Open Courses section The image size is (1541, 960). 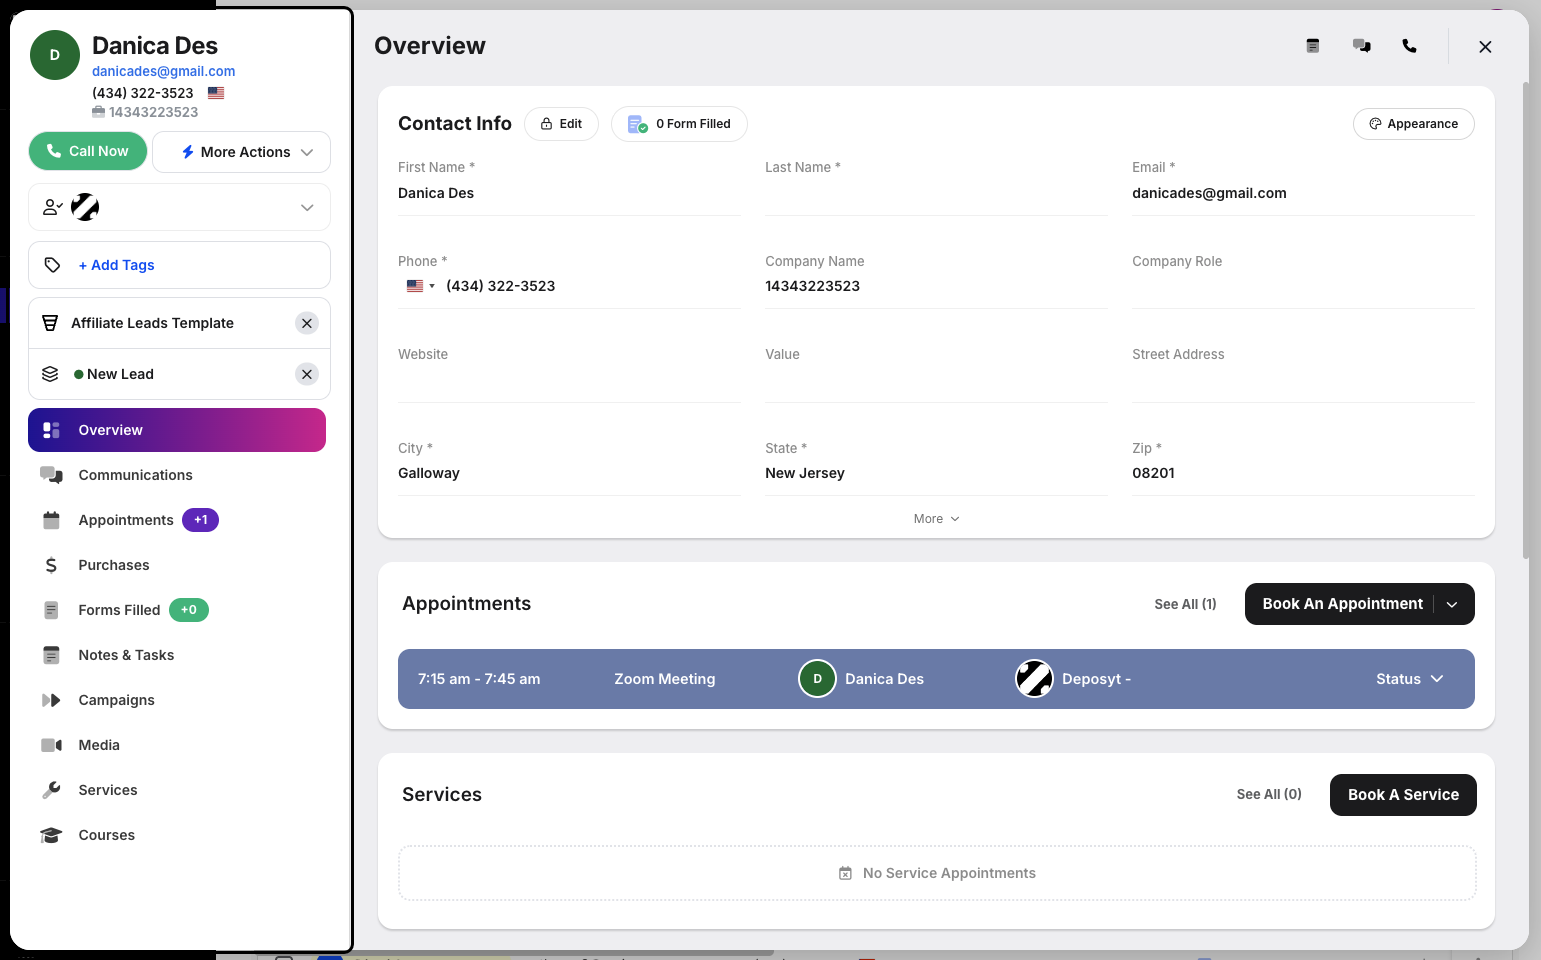coord(177,835)
